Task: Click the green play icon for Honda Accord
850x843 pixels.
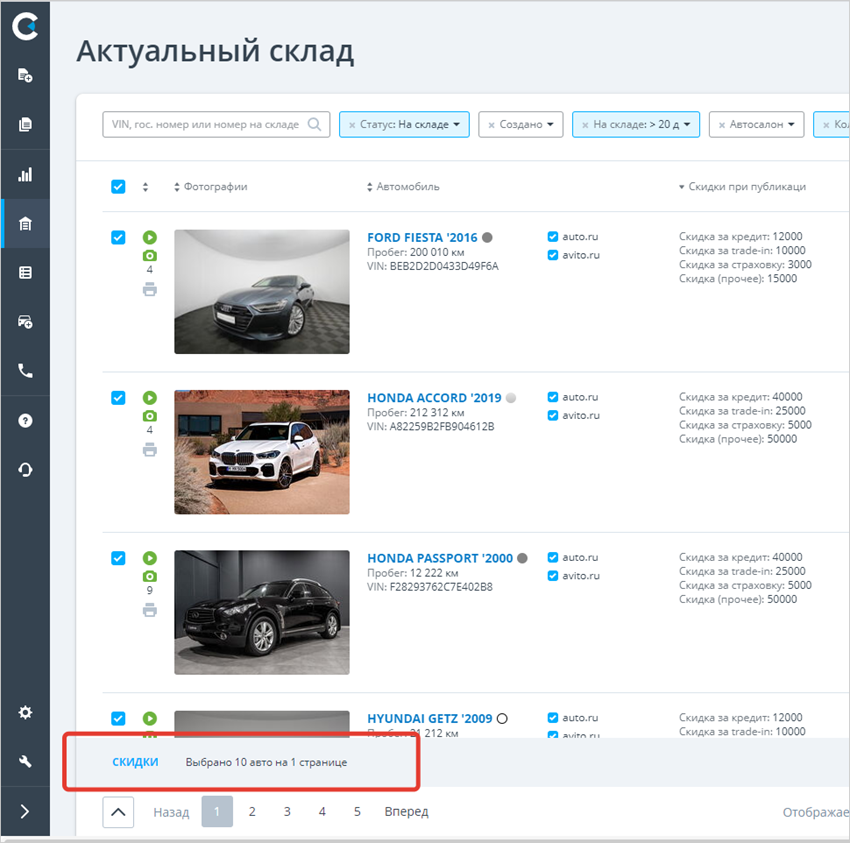Action: pos(150,398)
